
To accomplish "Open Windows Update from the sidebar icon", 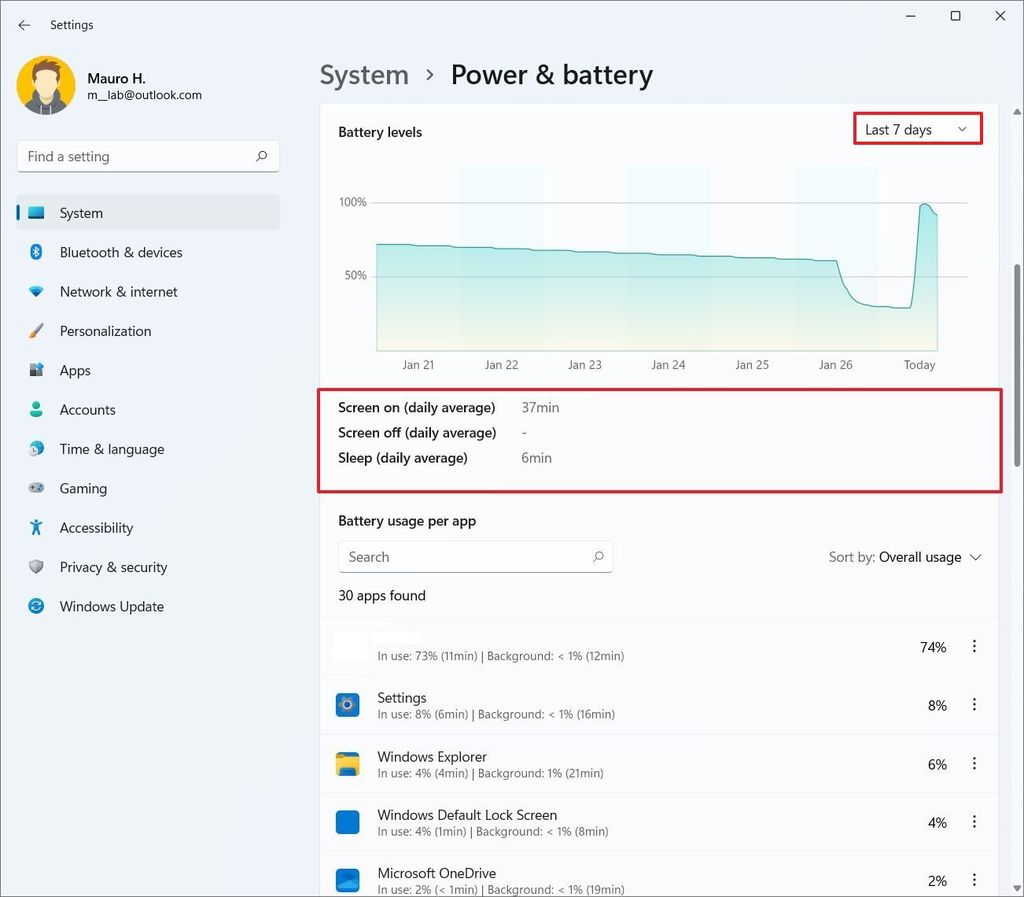I will (33, 606).
